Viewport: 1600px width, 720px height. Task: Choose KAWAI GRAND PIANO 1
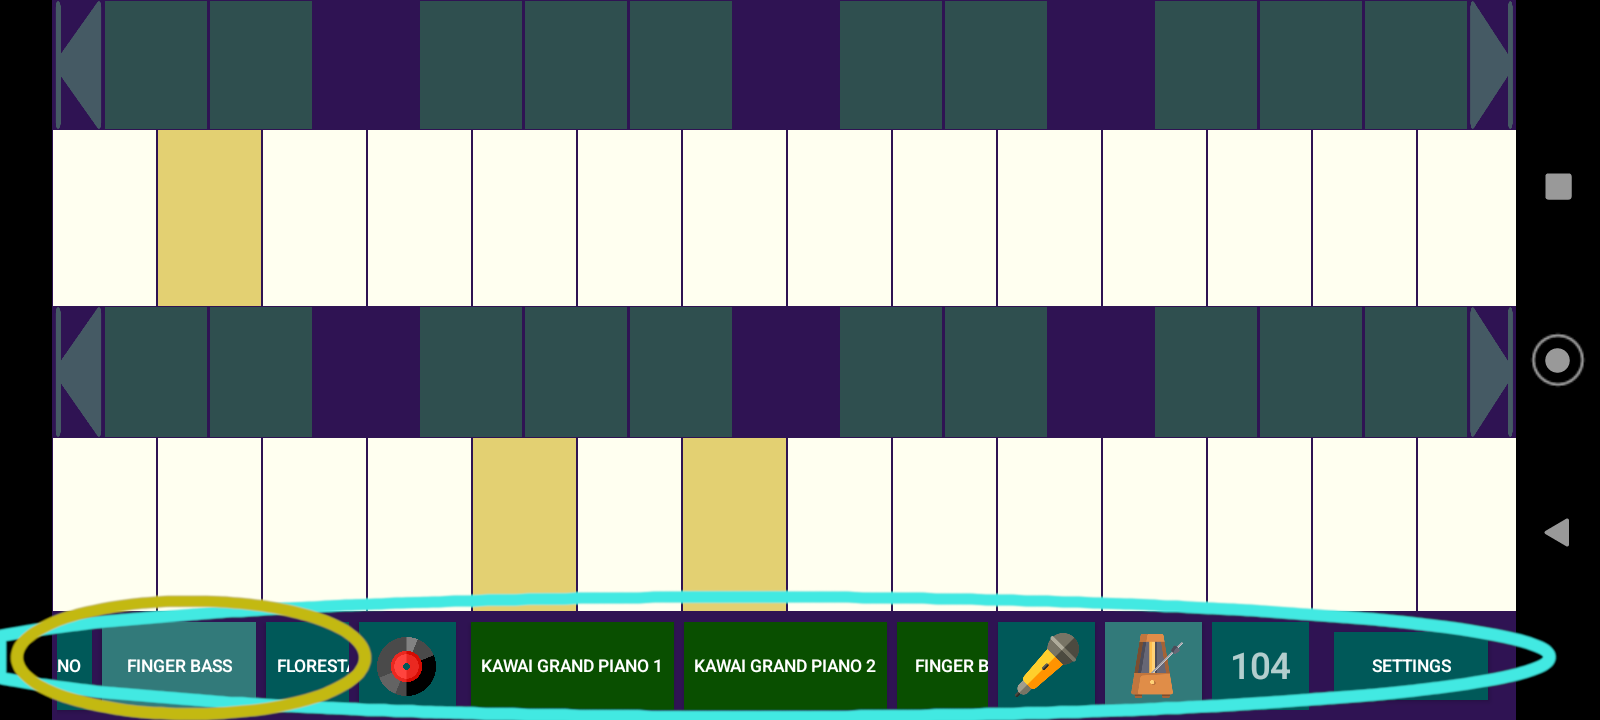click(572, 665)
